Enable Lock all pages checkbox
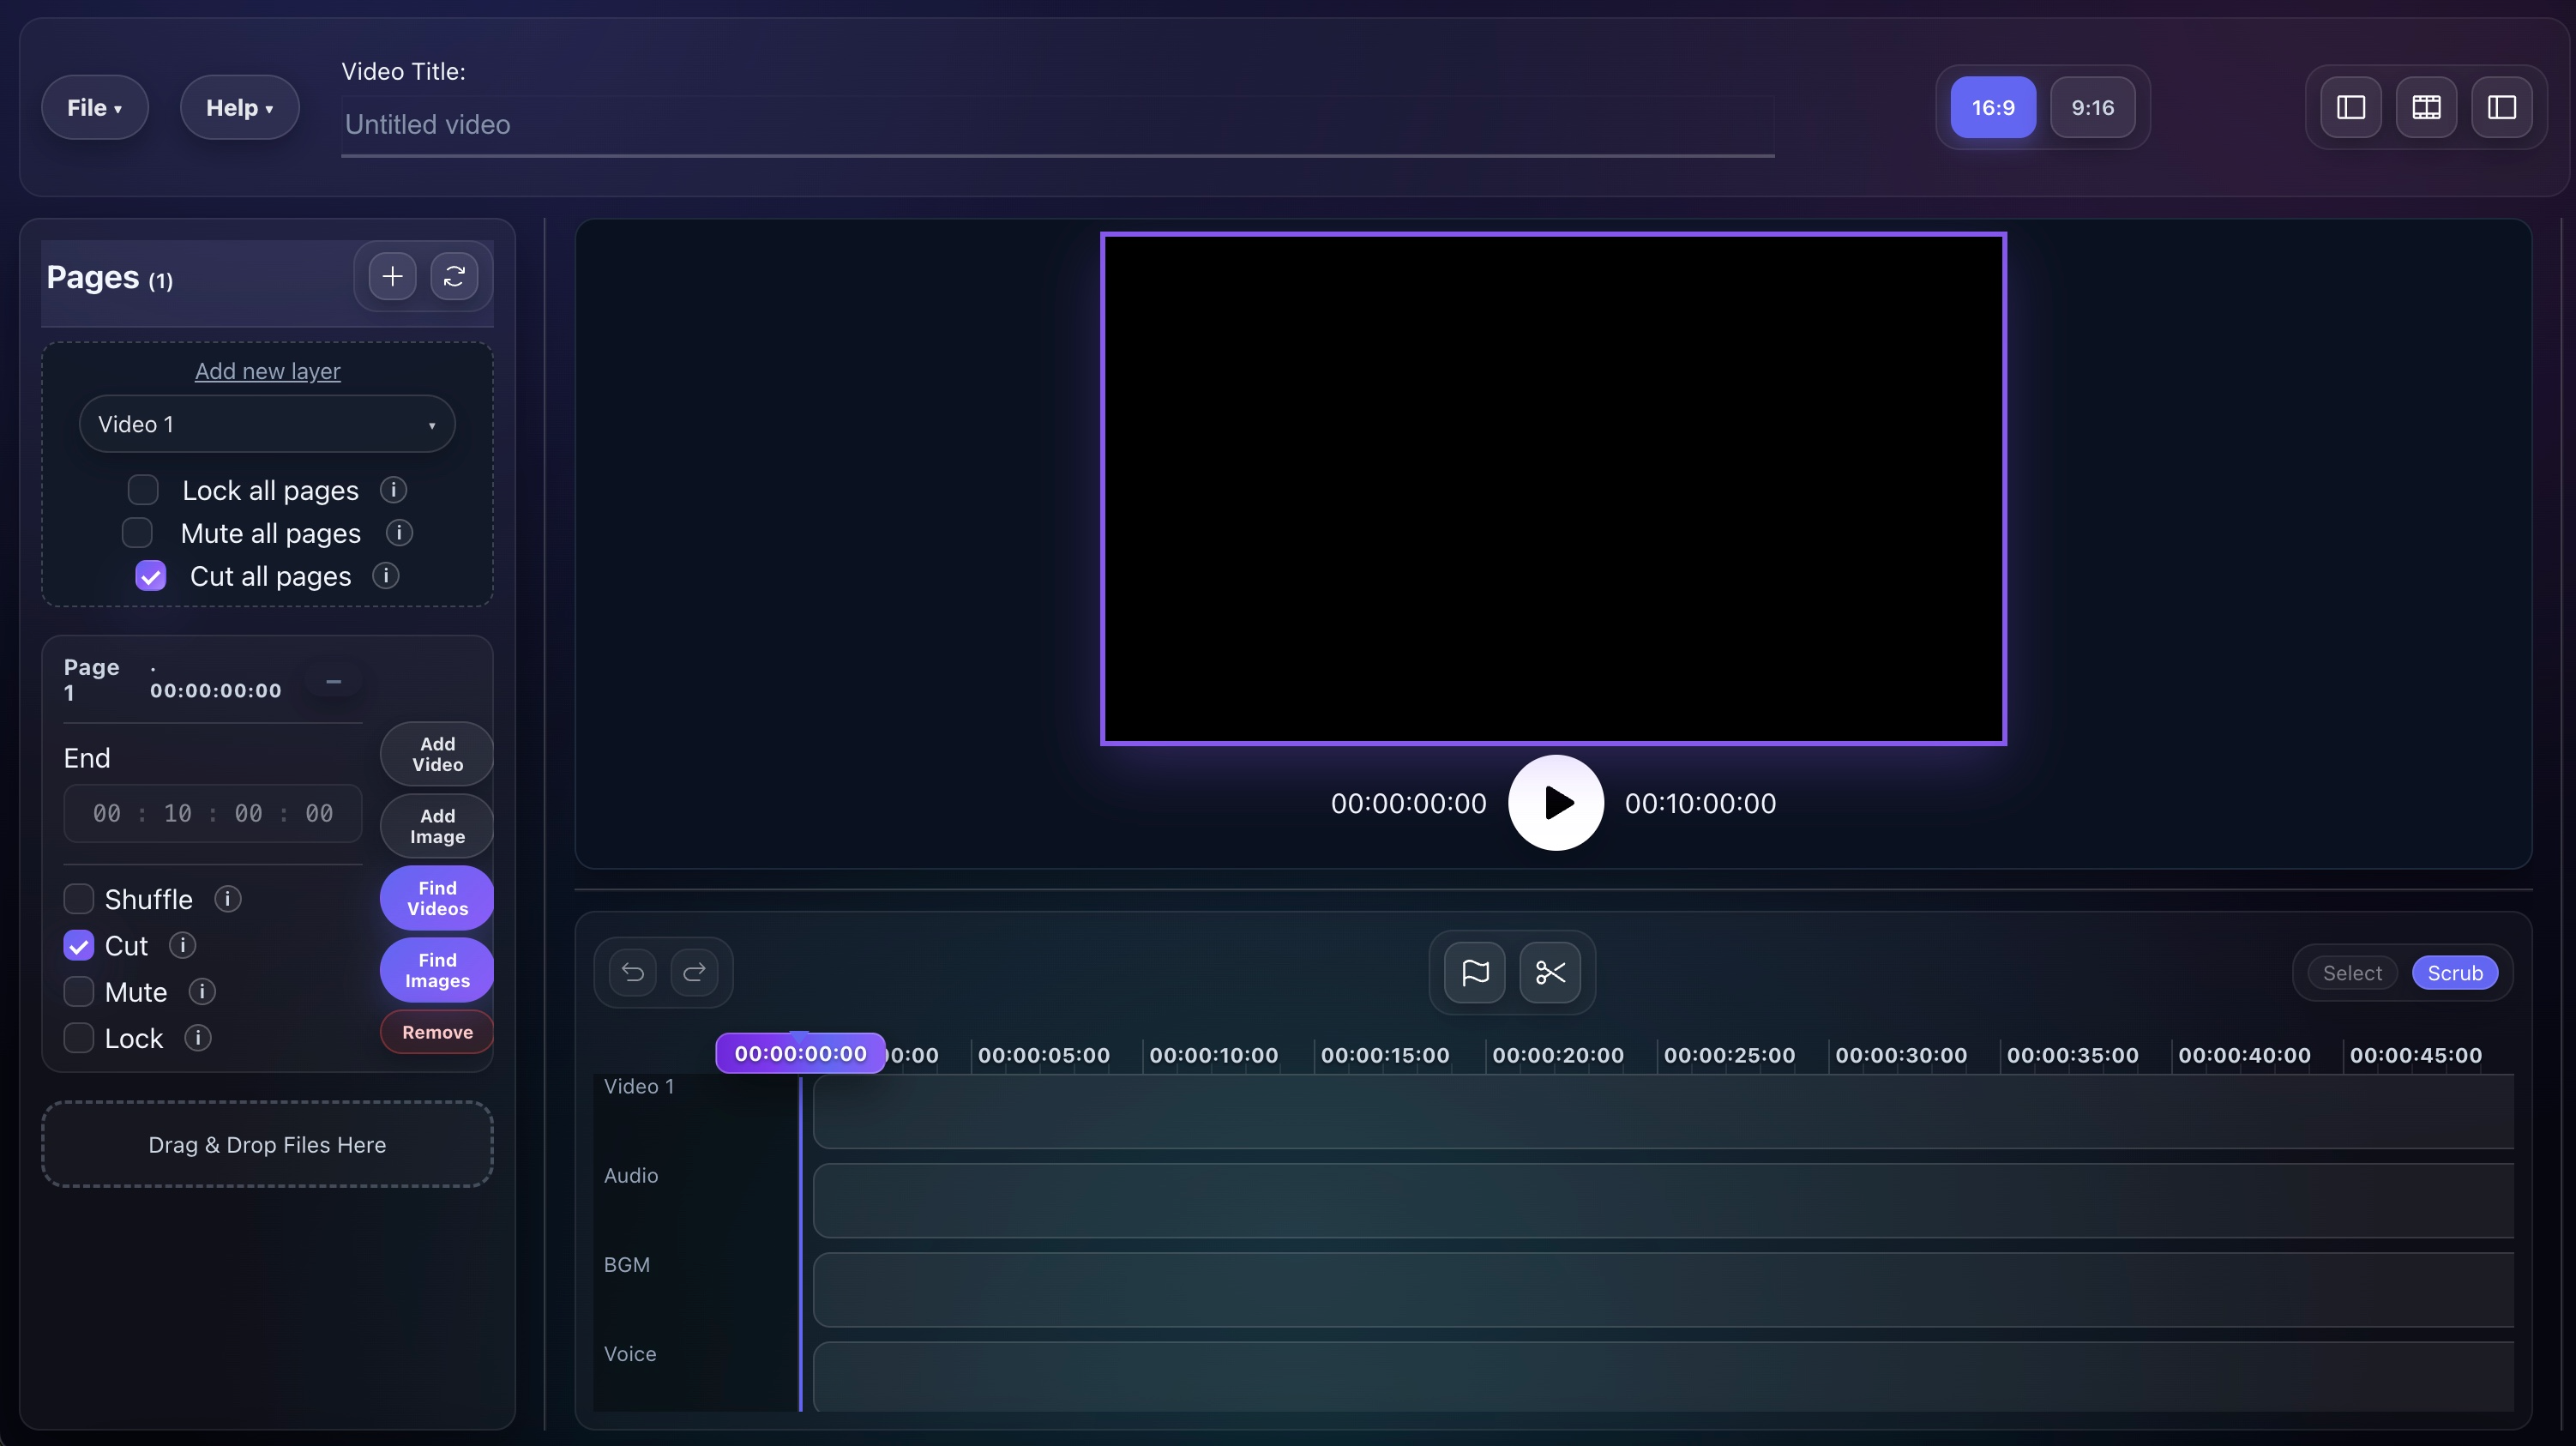 pos(143,490)
